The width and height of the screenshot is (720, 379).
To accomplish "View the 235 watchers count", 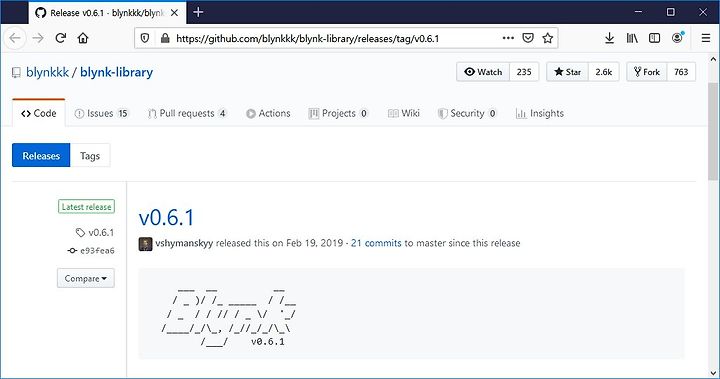I will click(524, 72).
